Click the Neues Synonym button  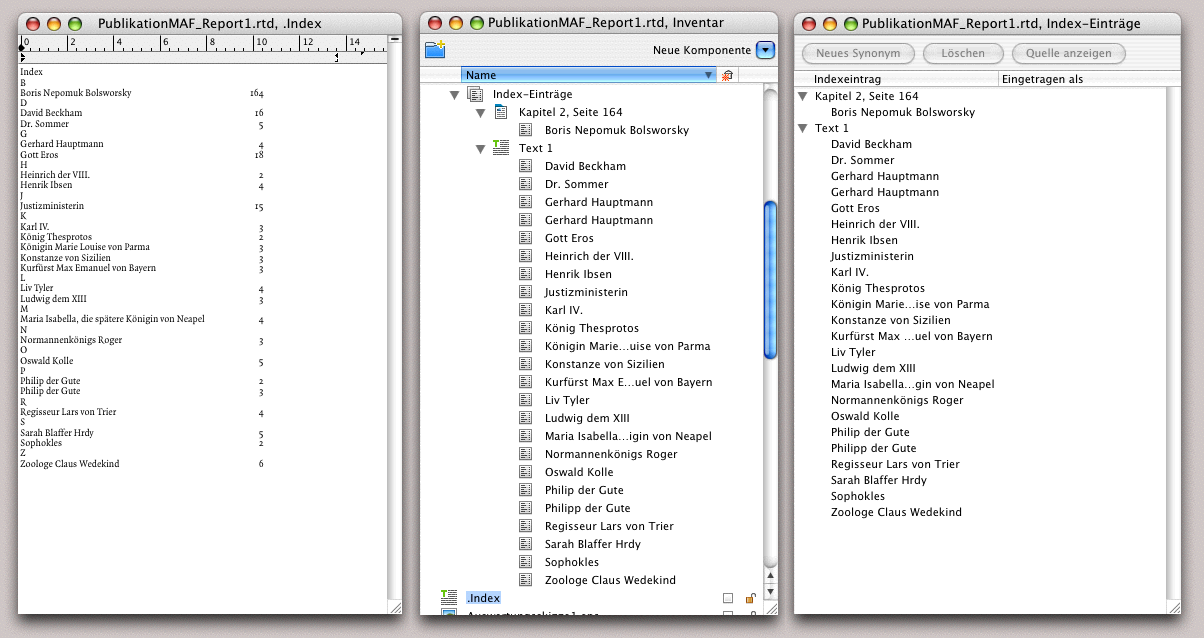click(858, 53)
